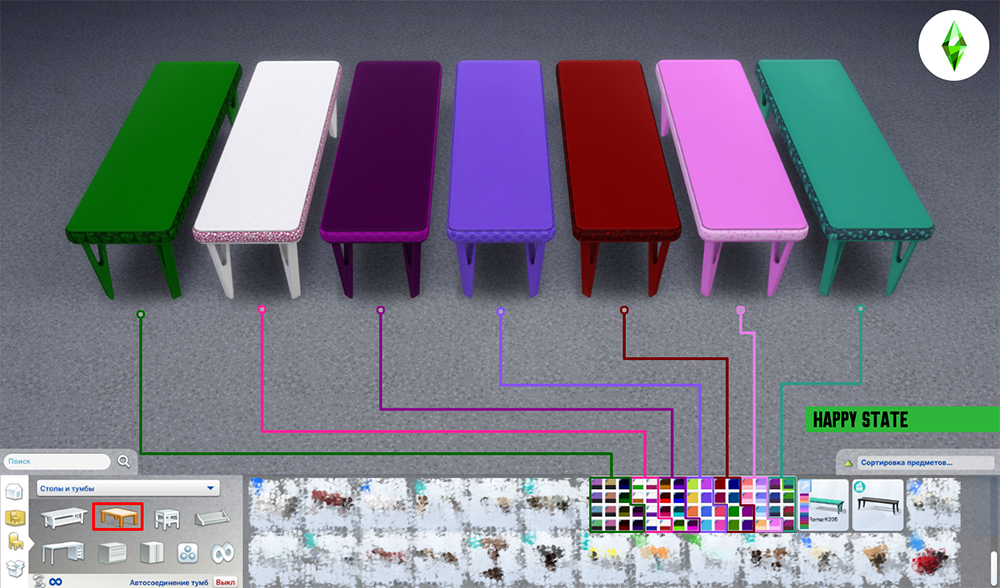Screen dimensions: 1000x588
Task: Choose the three-circles miscellaneous category icon
Action: pos(188,554)
